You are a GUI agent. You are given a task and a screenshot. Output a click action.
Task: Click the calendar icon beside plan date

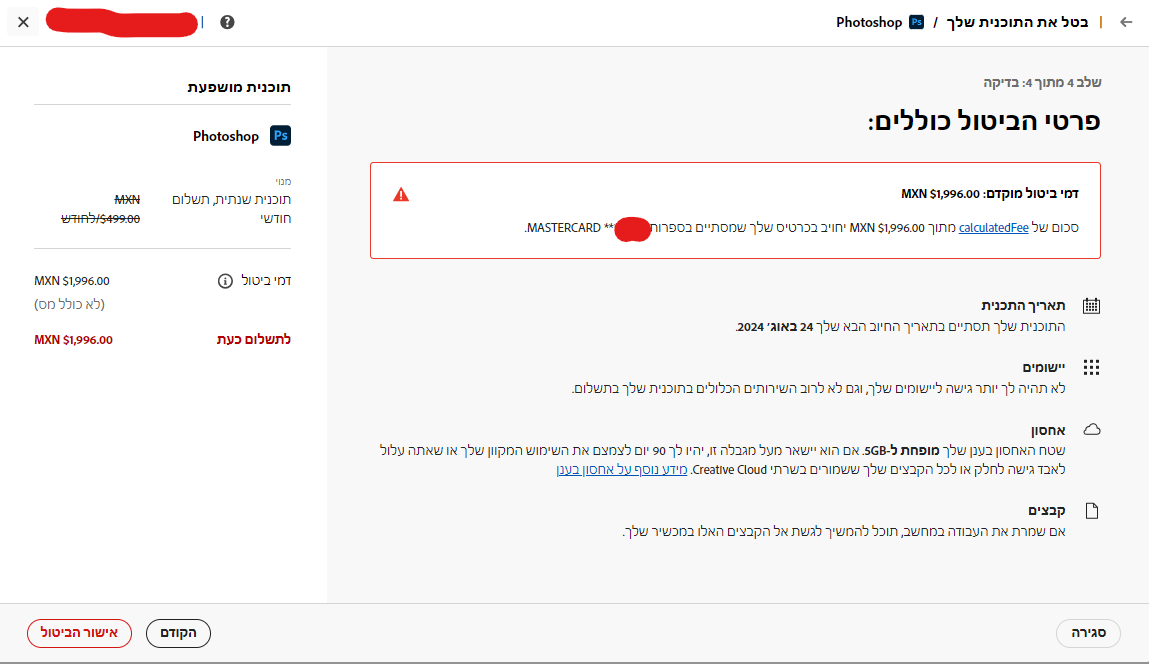click(x=1091, y=306)
